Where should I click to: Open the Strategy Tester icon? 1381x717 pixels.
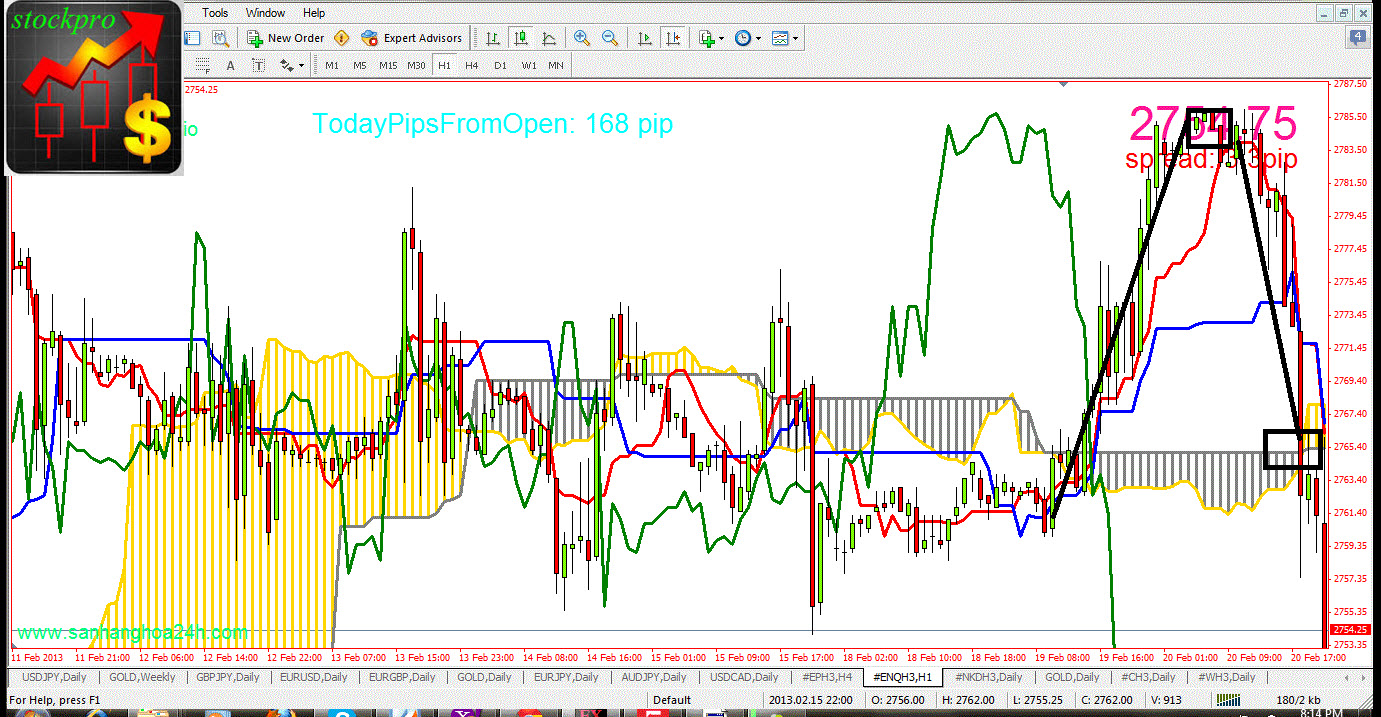point(221,38)
